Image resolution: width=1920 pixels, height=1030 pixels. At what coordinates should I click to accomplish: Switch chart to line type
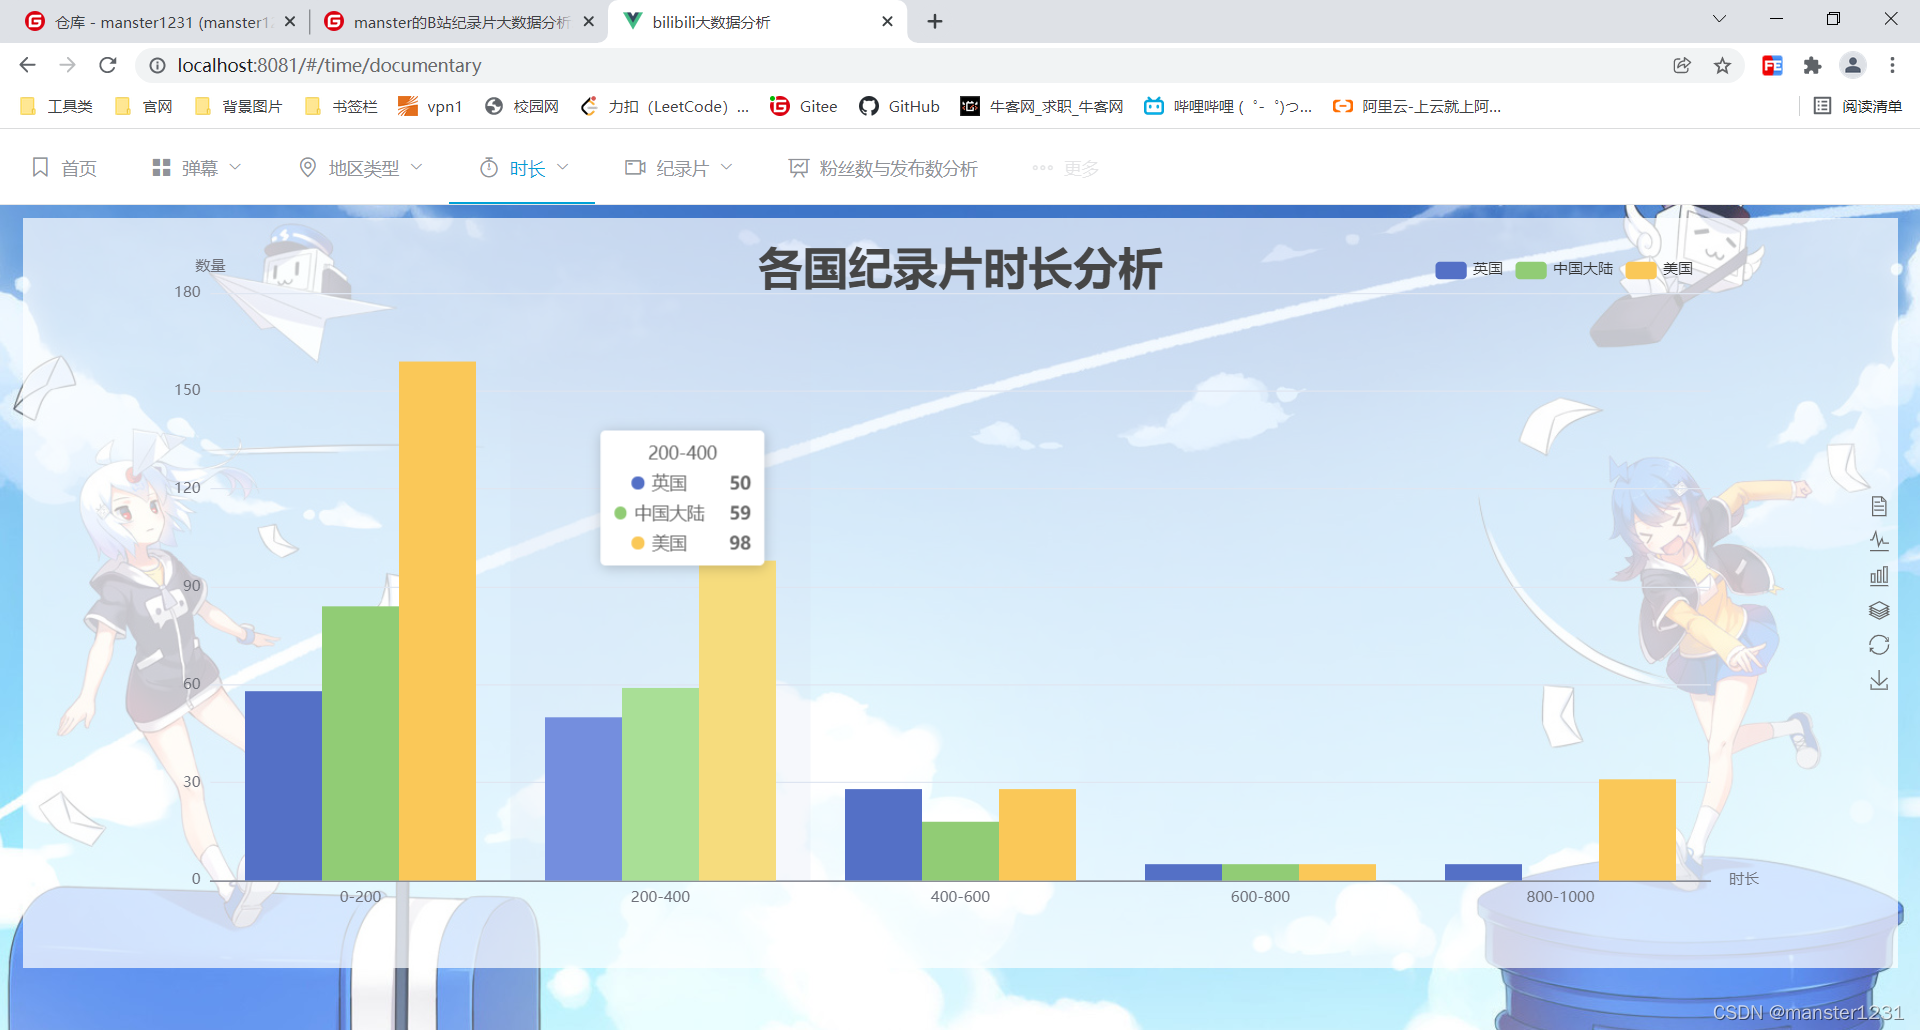(x=1879, y=541)
